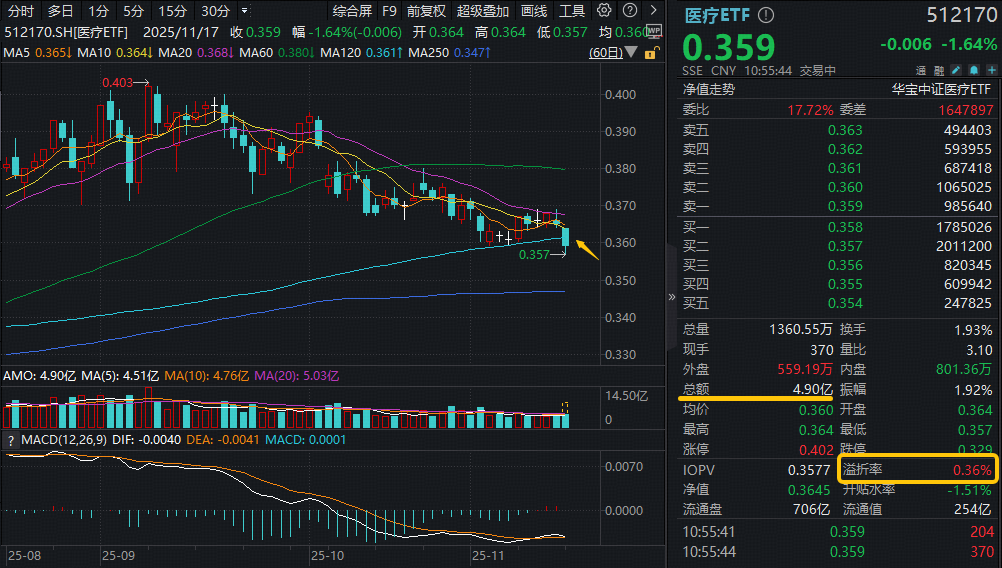
Task: Set a price alert with bell icon
Action: tap(973, 70)
